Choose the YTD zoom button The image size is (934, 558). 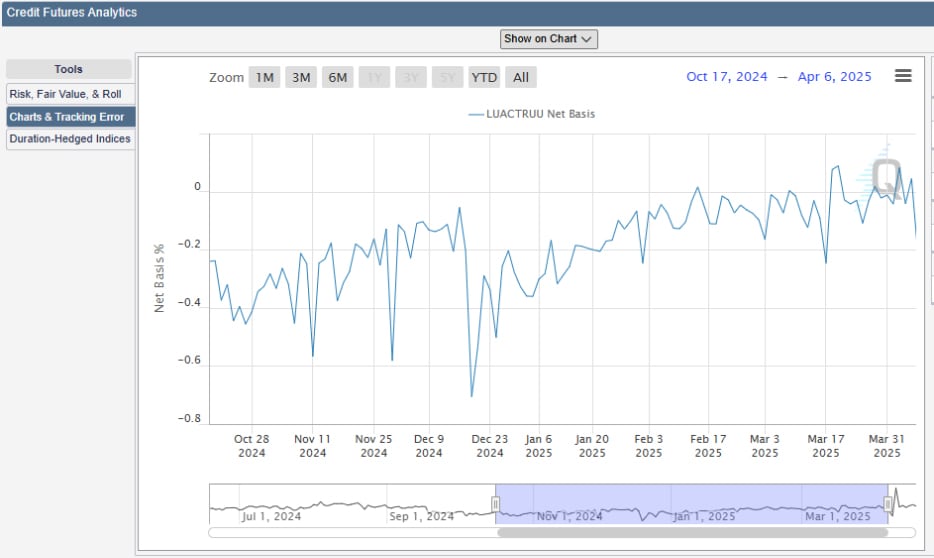pyautogui.click(x=484, y=77)
